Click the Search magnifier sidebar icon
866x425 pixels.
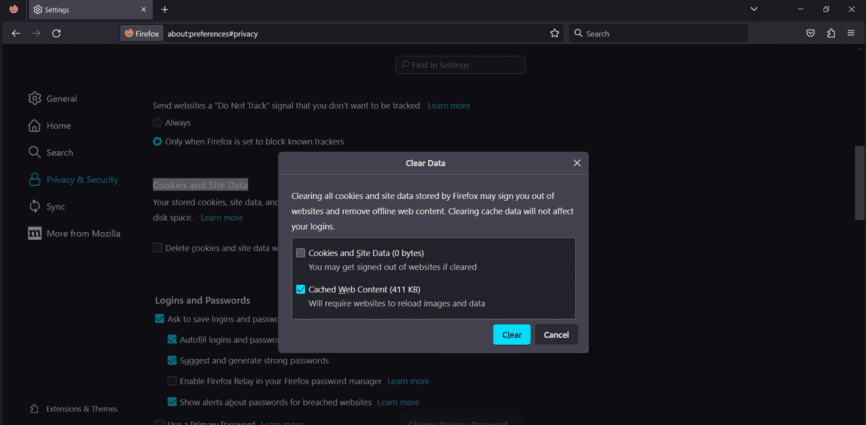coord(34,152)
